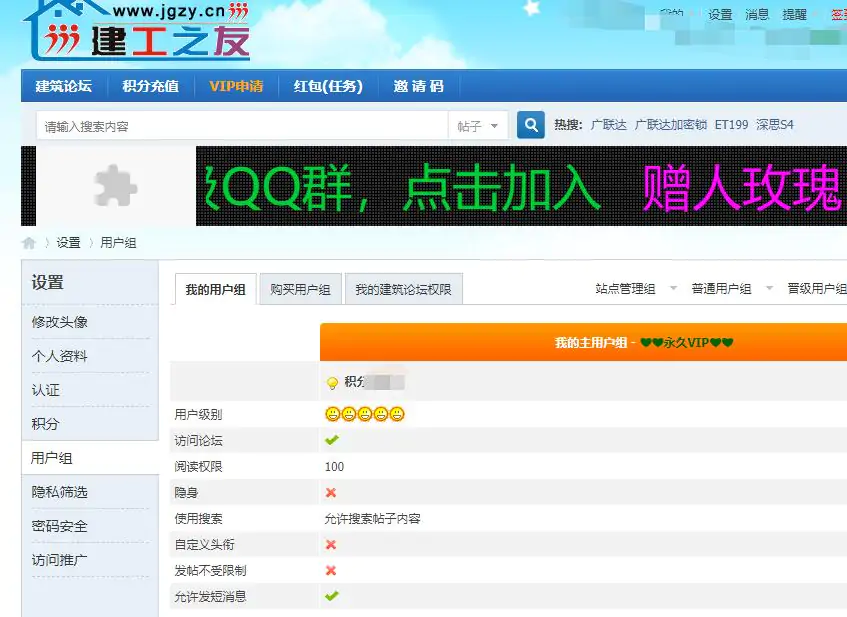847x617 pixels.
Task: Open the 晋级用户组 group list
Action: pos(817,289)
